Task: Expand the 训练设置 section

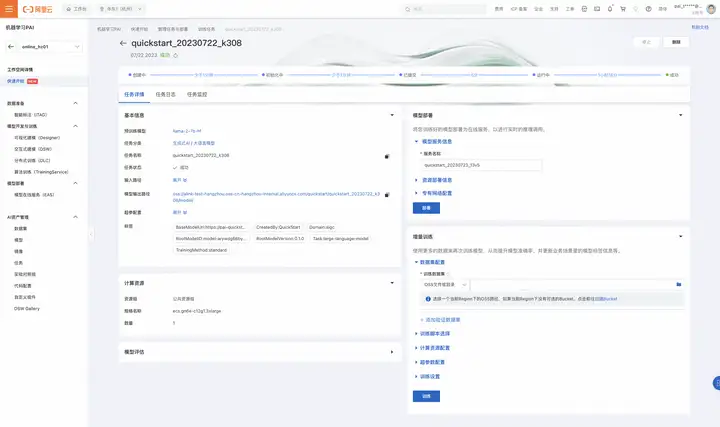Action: [x=427, y=376]
